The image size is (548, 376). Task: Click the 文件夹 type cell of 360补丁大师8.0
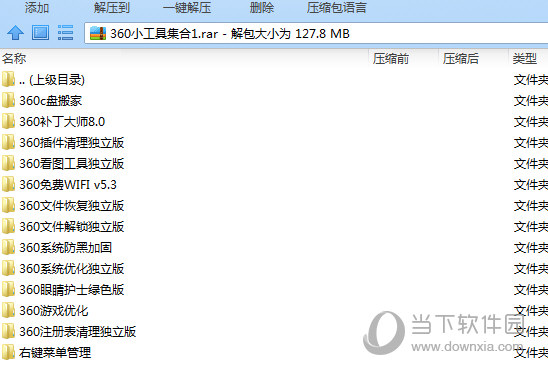[x=531, y=122]
